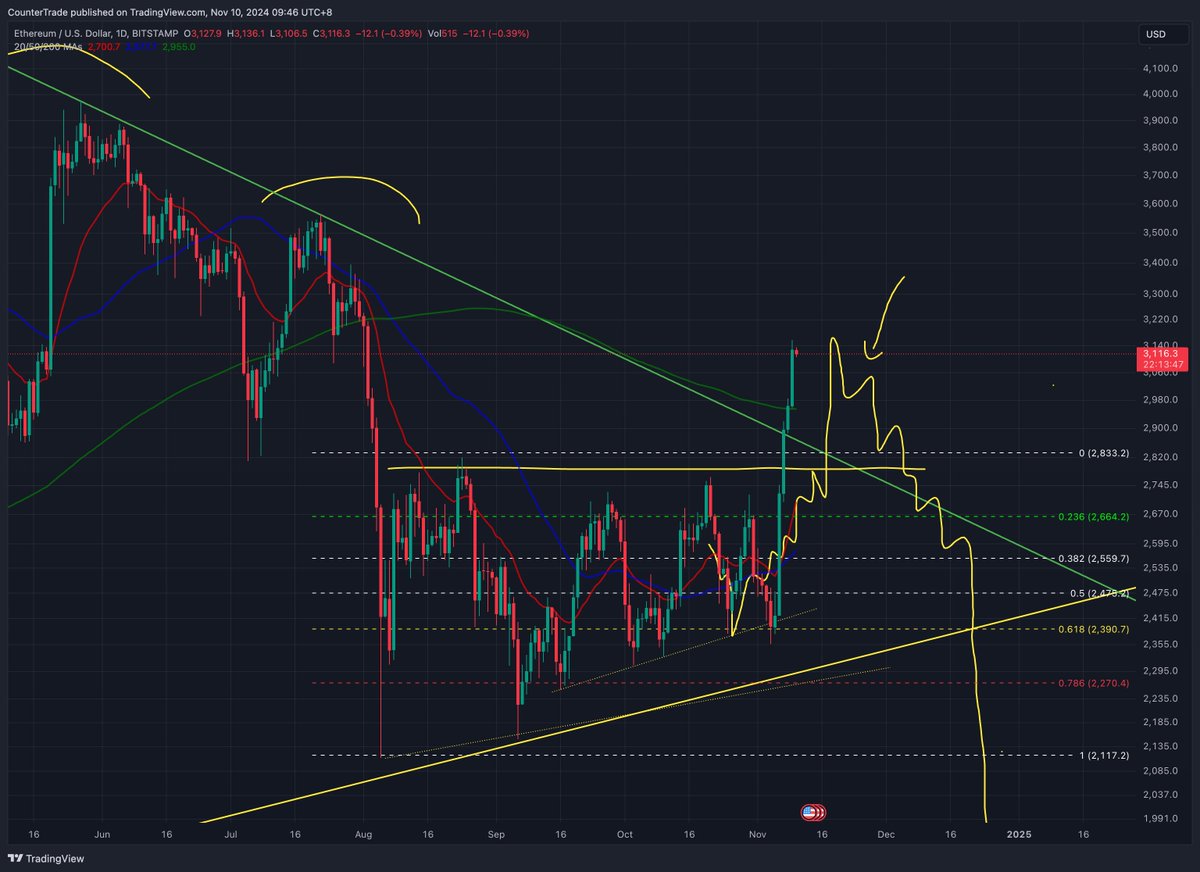Screen dimensions: 1200x872
Task: Click the Jul date on the time axis
Action: (231, 833)
